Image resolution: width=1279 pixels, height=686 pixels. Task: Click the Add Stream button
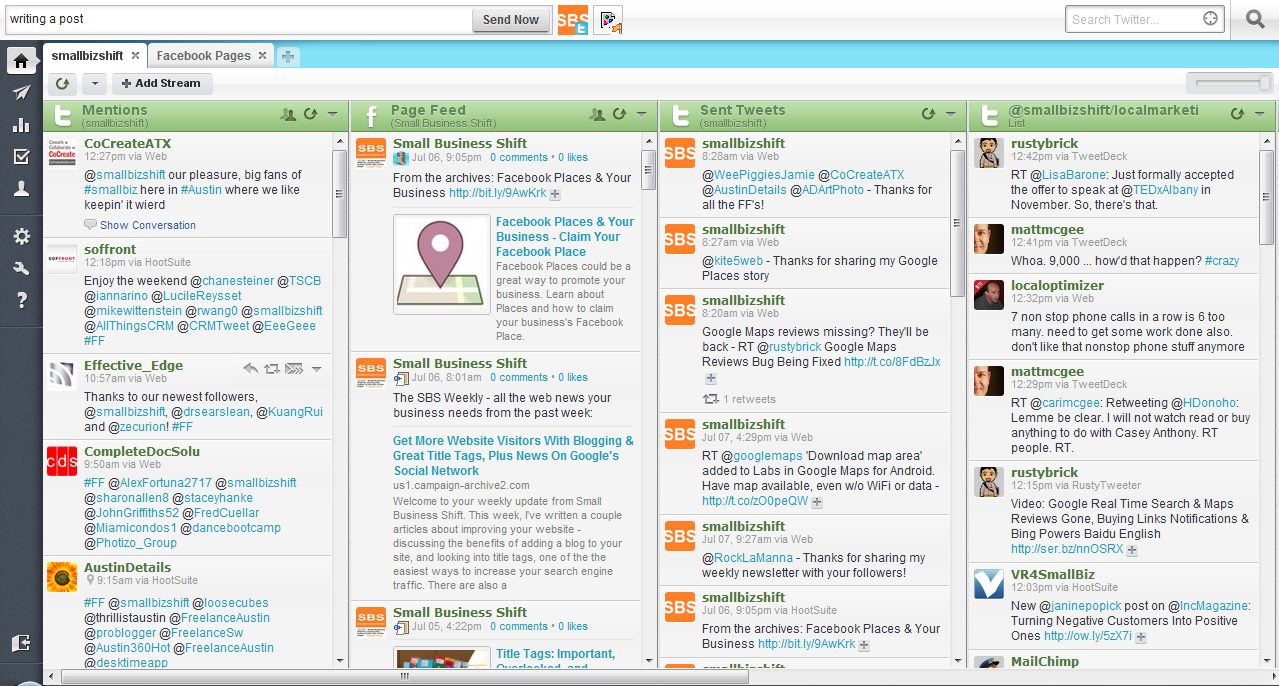point(161,84)
